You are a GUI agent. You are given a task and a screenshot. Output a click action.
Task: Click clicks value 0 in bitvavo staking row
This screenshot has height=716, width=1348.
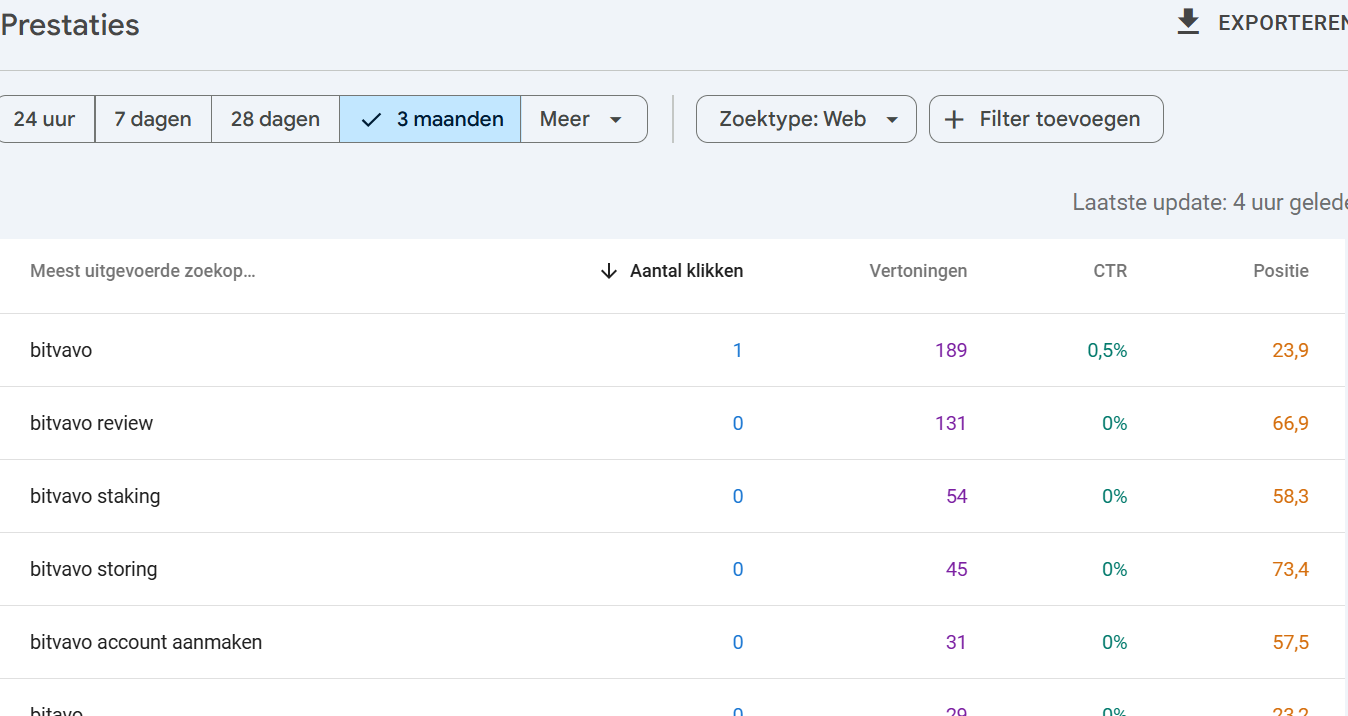pyautogui.click(x=738, y=497)
